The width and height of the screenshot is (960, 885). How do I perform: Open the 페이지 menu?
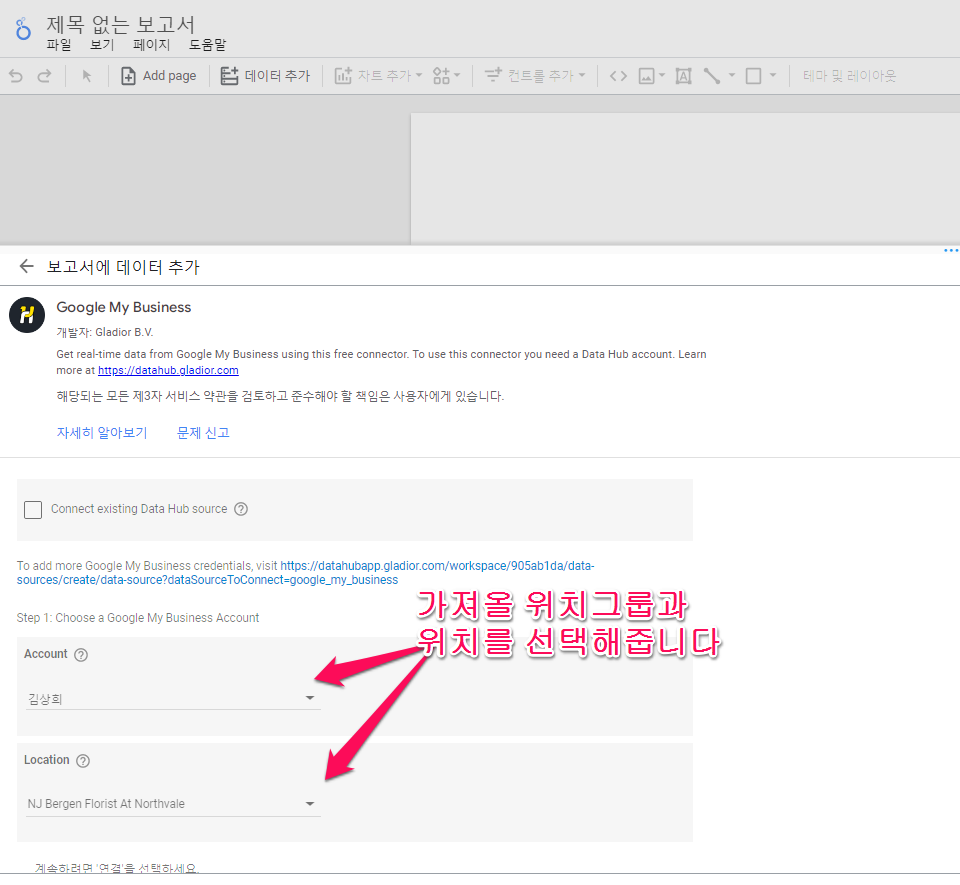150,45
